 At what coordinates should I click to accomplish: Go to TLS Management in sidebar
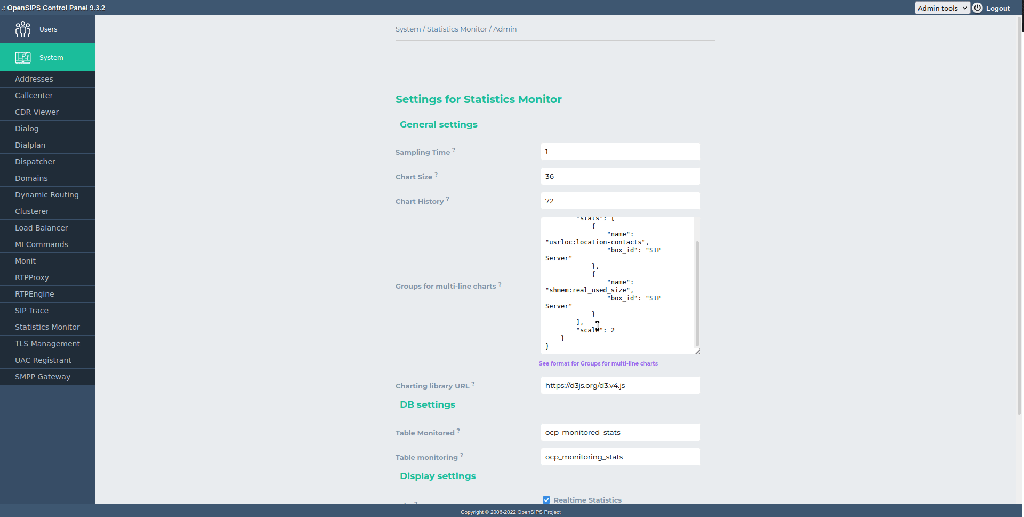[47, 343]
